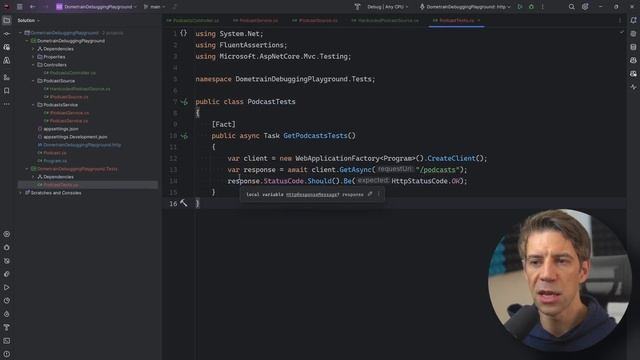Viewport: 640px width, 360px height.
Task: Open the Notifications bell panel
Action: [x=633, y=20]
